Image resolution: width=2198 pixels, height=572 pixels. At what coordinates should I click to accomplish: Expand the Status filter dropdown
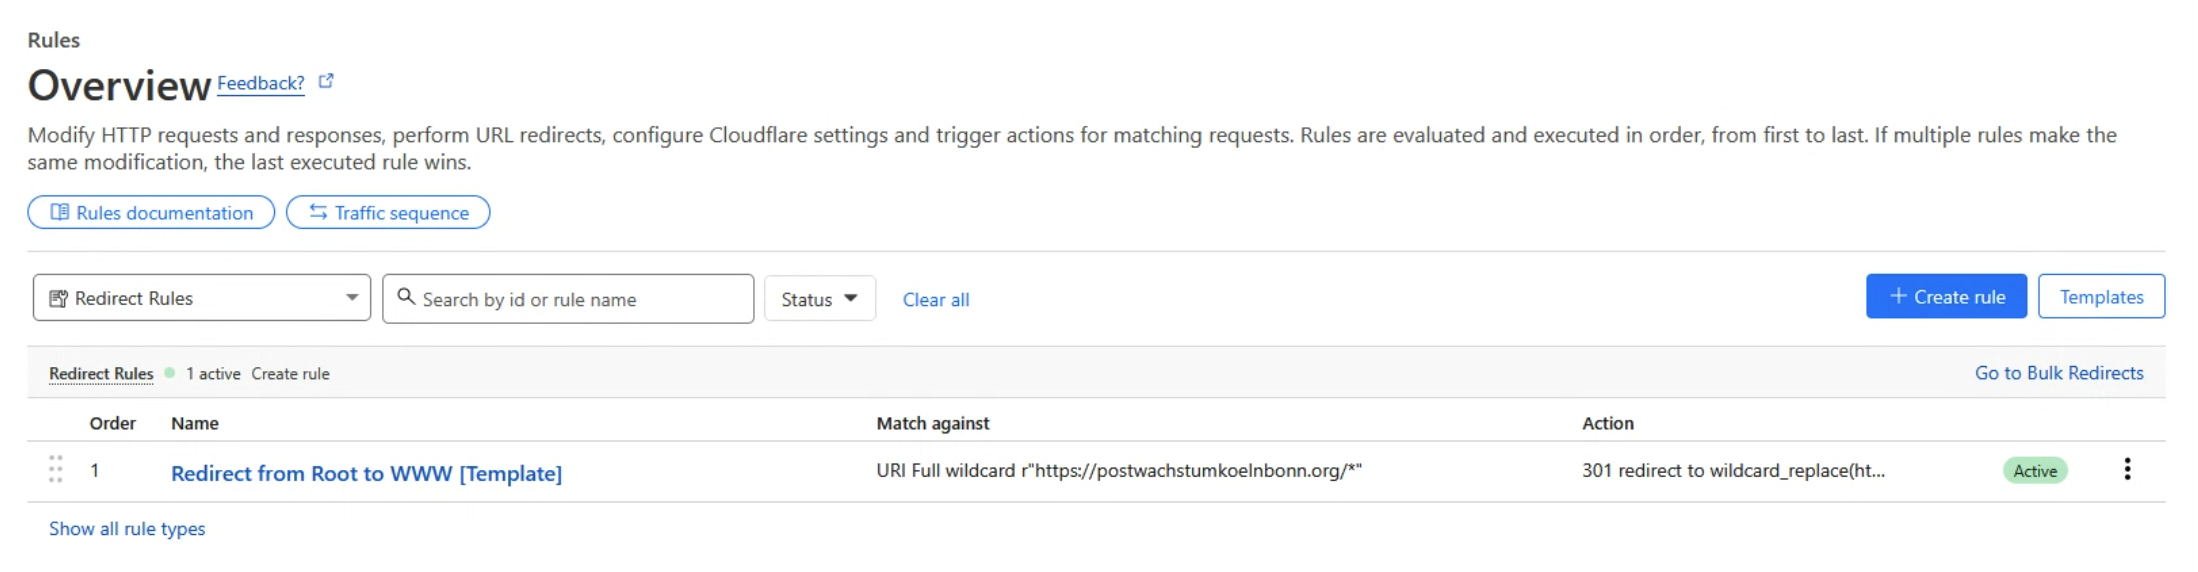point(820,299)
